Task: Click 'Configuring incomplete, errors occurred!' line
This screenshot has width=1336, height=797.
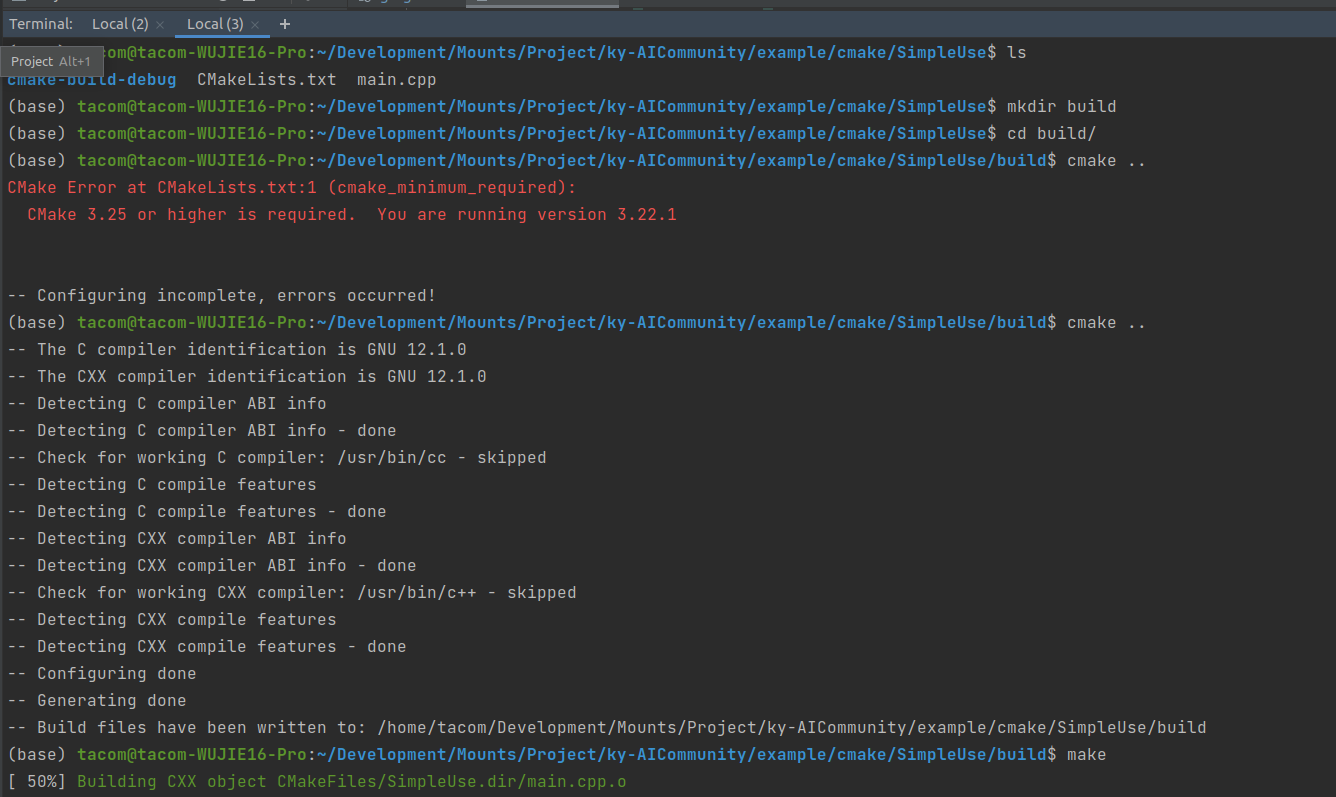Action: (x=221, y=295)
